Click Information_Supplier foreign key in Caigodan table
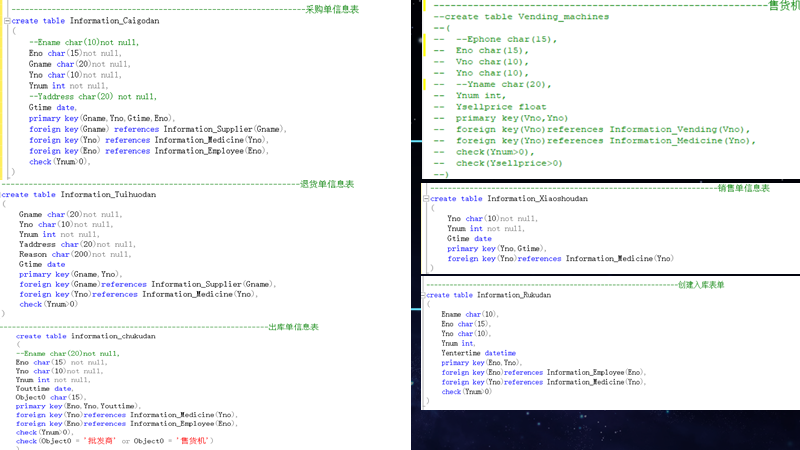 pyautogui.click(x=158, y=129)
